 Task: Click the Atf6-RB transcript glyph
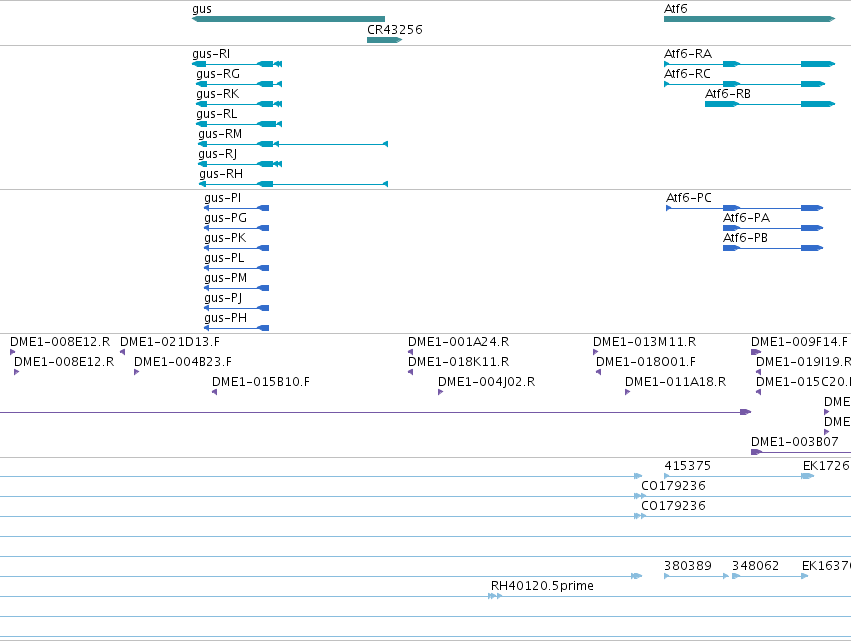pos(770,104)
